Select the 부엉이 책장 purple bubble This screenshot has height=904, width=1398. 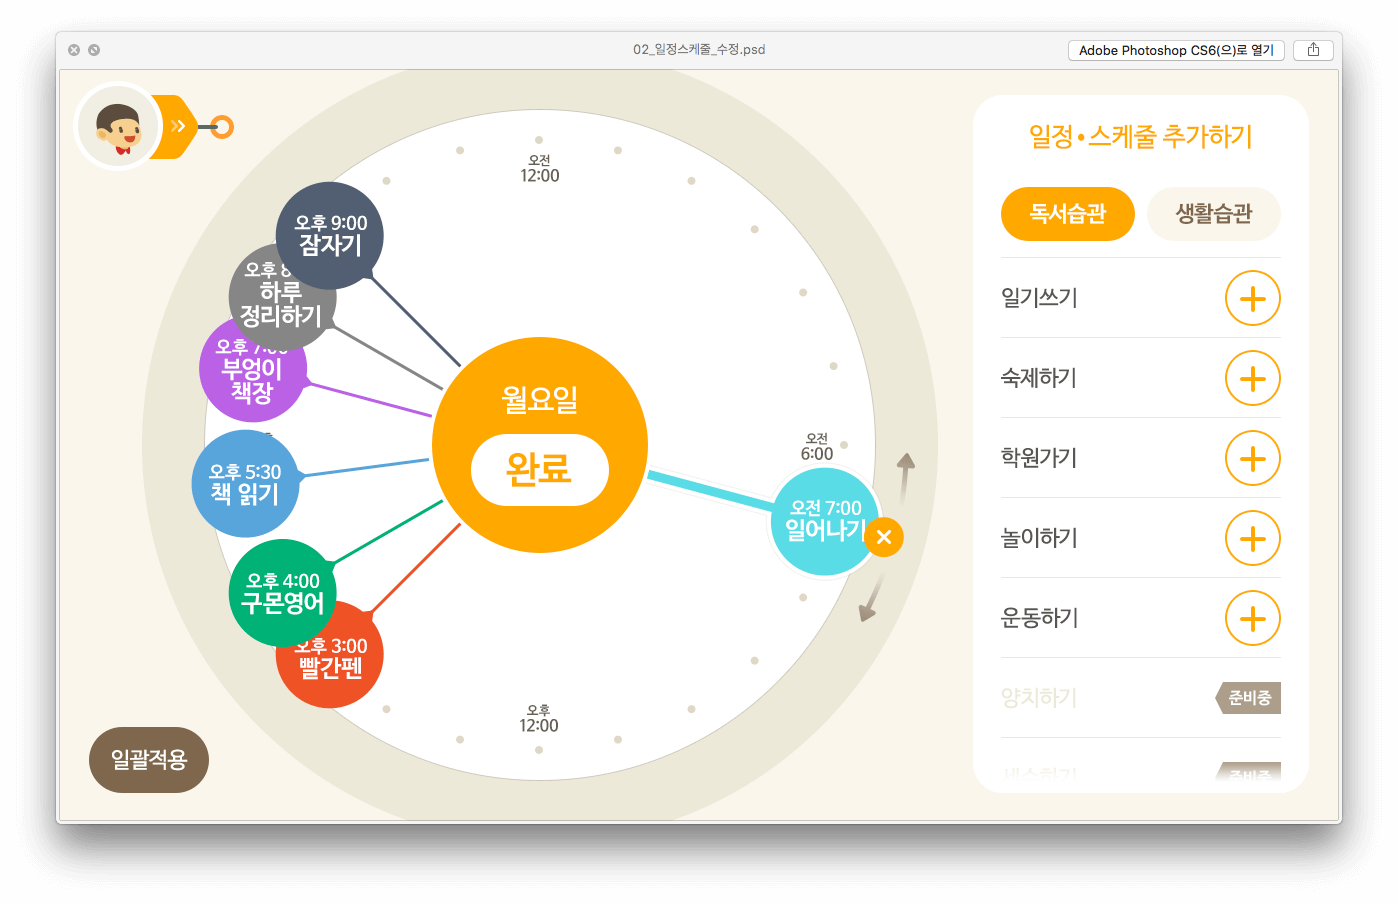[252, 370]
